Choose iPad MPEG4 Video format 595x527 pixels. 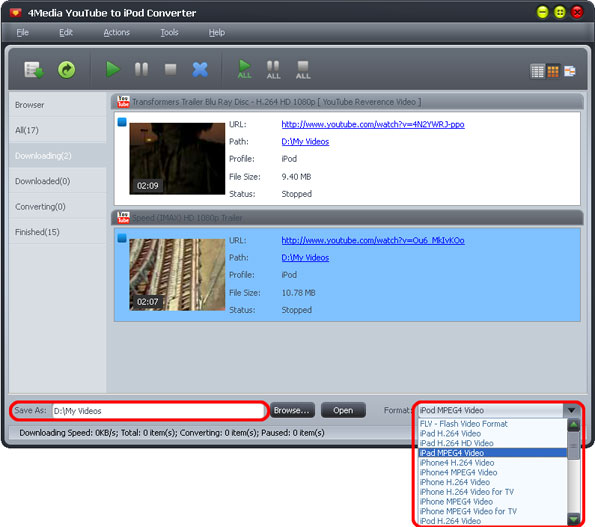[x=493, y=453]
